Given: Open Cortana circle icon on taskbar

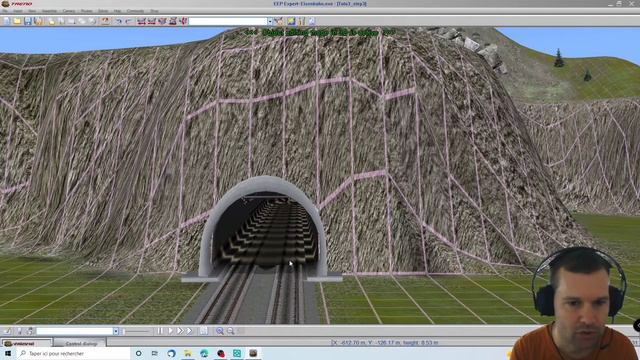Looking at the screenshot, I should [138, 353].
